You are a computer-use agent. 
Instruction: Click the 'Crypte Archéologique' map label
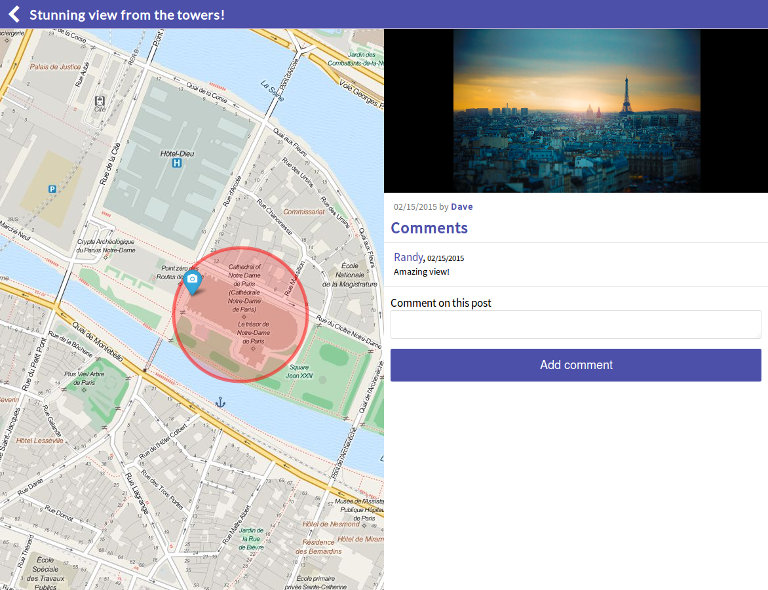pyautogui.click(x=106, y=246)
